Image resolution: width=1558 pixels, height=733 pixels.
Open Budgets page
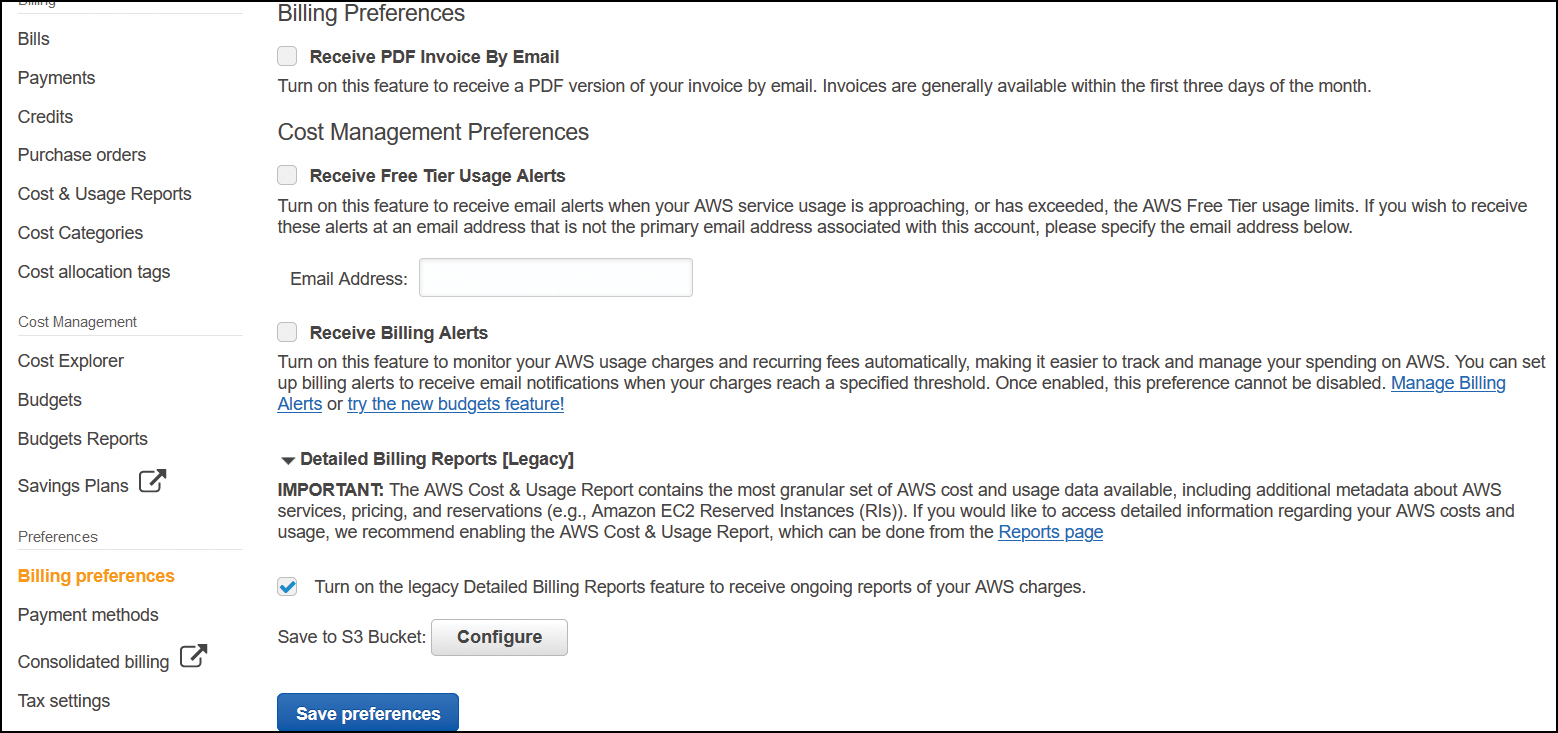pyautogui.click(x=50, y=400)
